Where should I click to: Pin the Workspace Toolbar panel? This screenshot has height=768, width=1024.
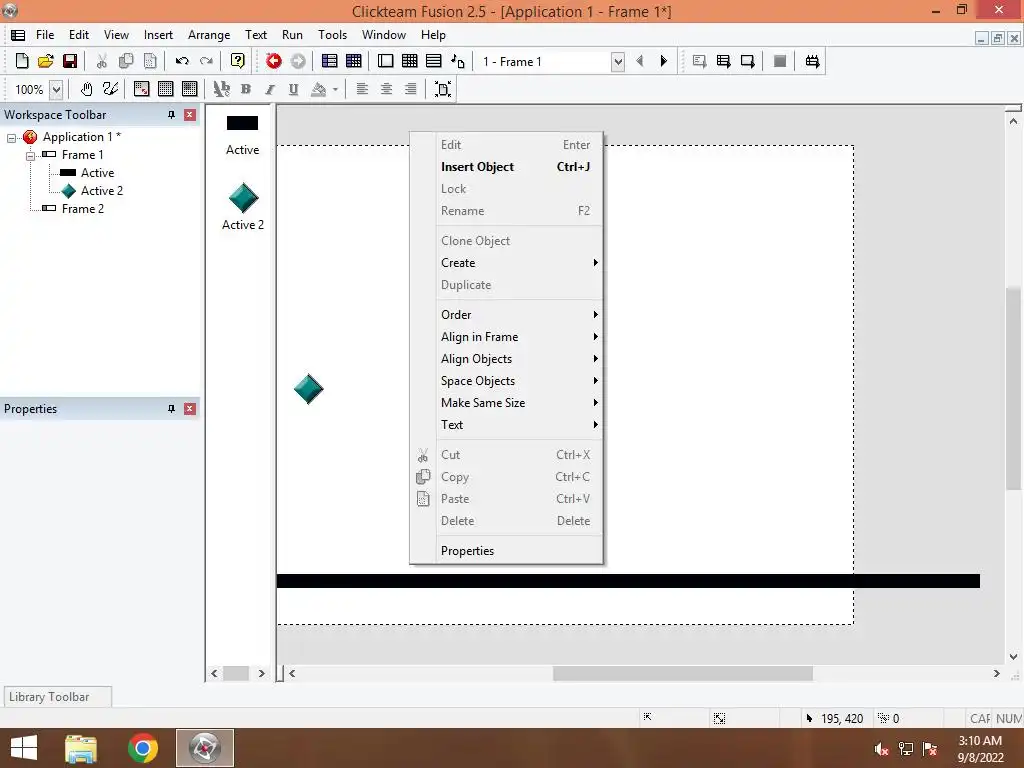[x=172, y=115]
